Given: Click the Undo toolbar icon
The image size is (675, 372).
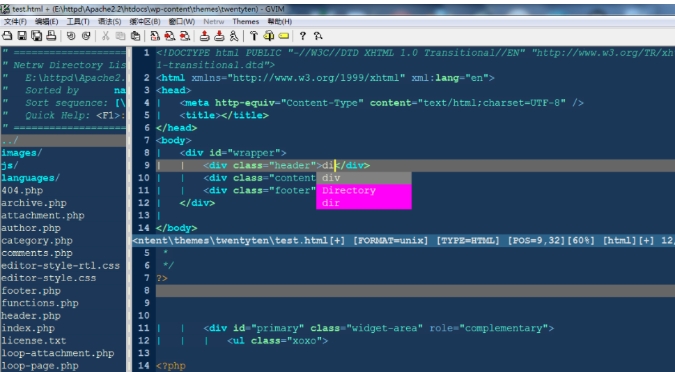Looking at the screenshot, I should (x=71, y=36).
